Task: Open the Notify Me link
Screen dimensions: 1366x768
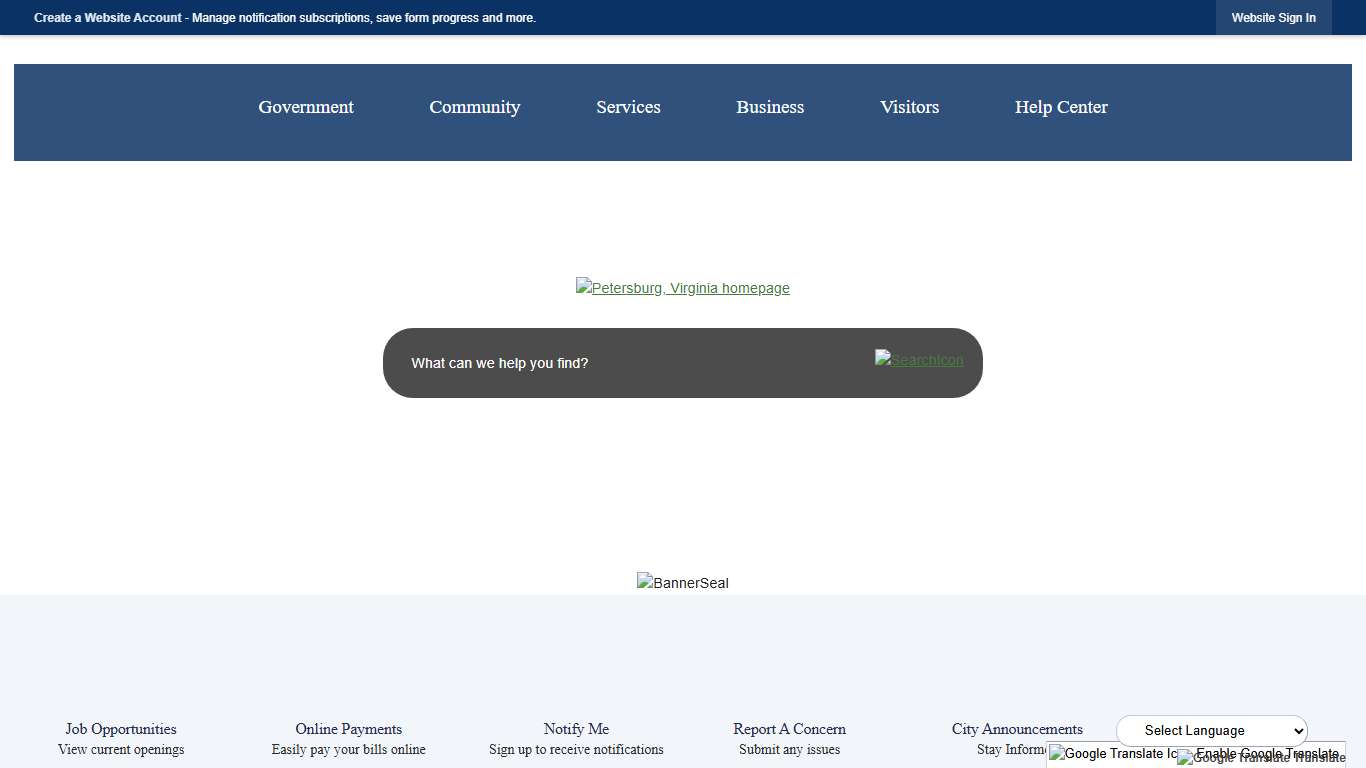Action: (x=576, y=730)
